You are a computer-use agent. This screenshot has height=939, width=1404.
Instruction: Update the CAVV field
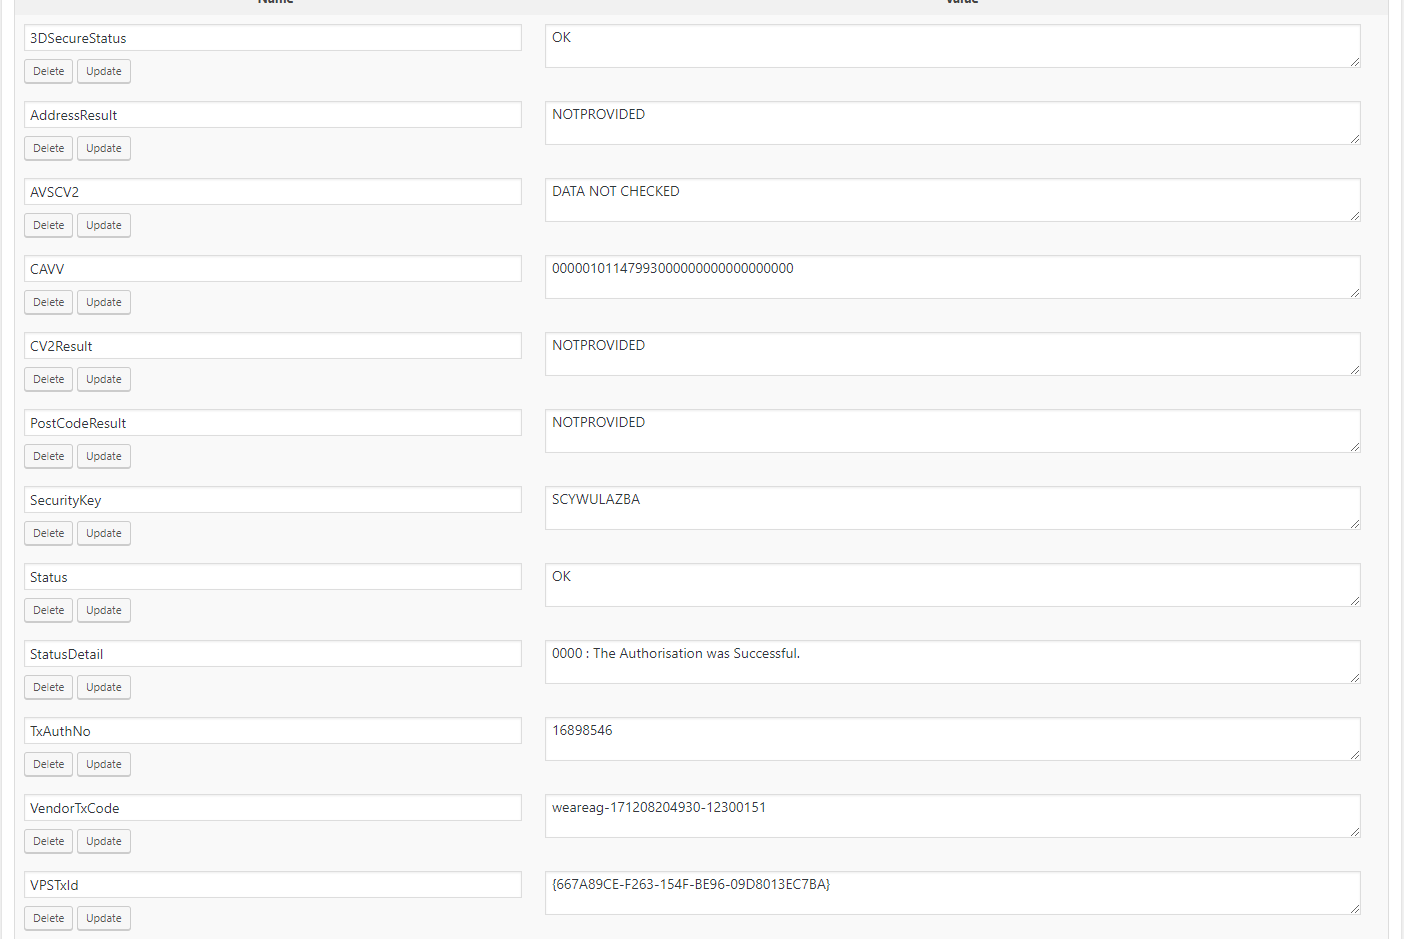[104, 302]
